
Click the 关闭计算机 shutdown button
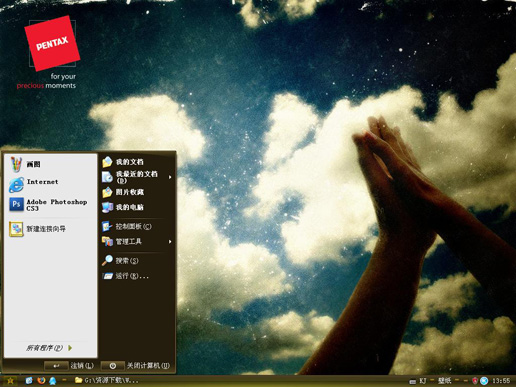coord(136,366)
